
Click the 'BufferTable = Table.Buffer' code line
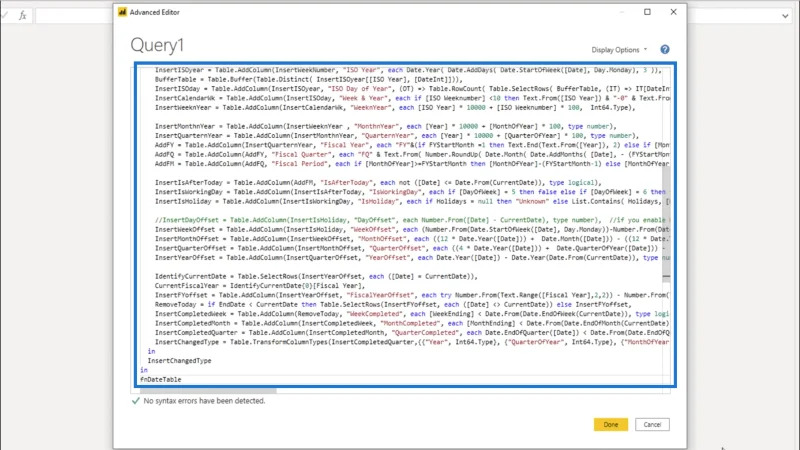309,80
